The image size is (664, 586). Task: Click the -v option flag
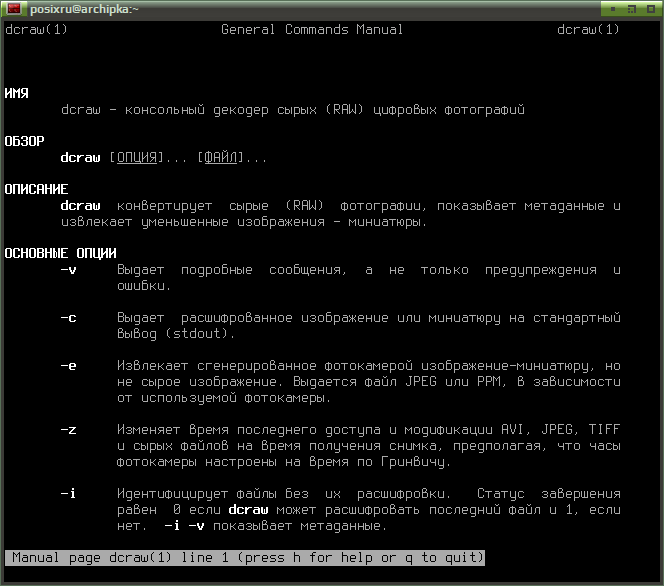click(69, 270)
